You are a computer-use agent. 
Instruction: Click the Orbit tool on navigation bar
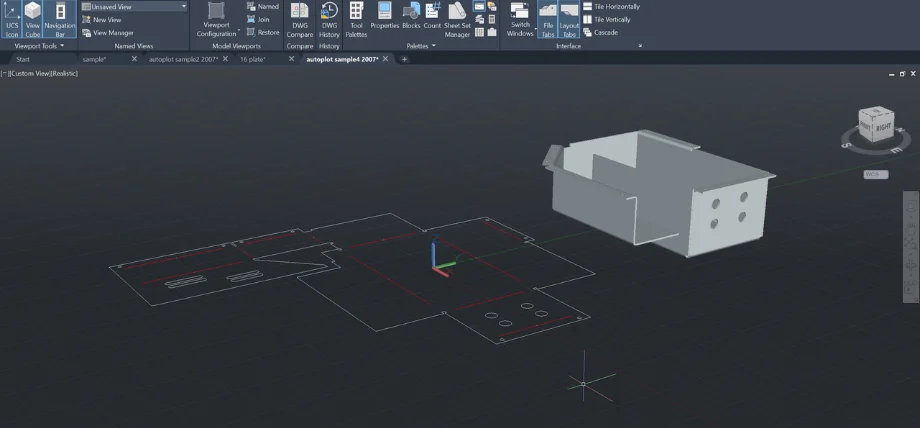(911, 266)
